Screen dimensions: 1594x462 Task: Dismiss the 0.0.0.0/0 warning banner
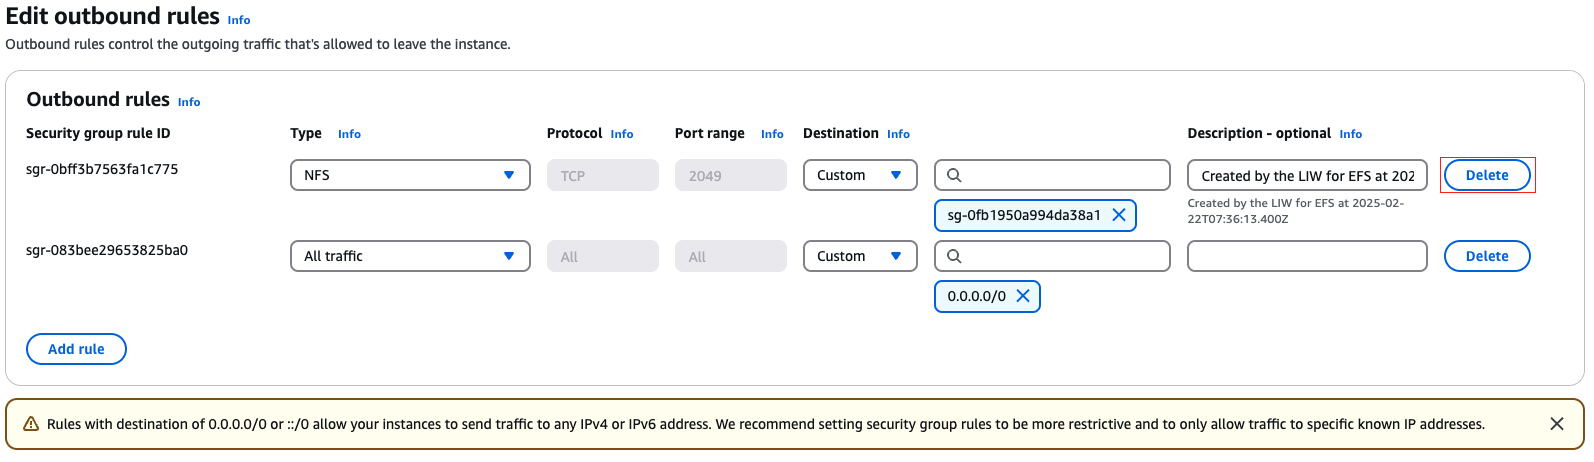[1557, 424]
